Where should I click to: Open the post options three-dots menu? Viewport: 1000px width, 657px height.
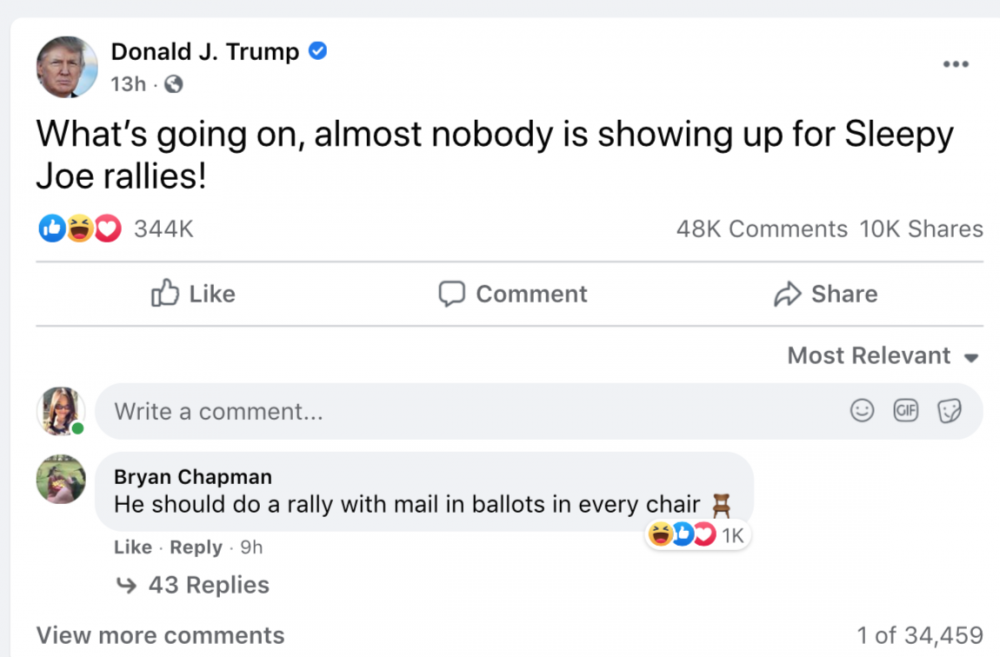[x=955, y=64]
